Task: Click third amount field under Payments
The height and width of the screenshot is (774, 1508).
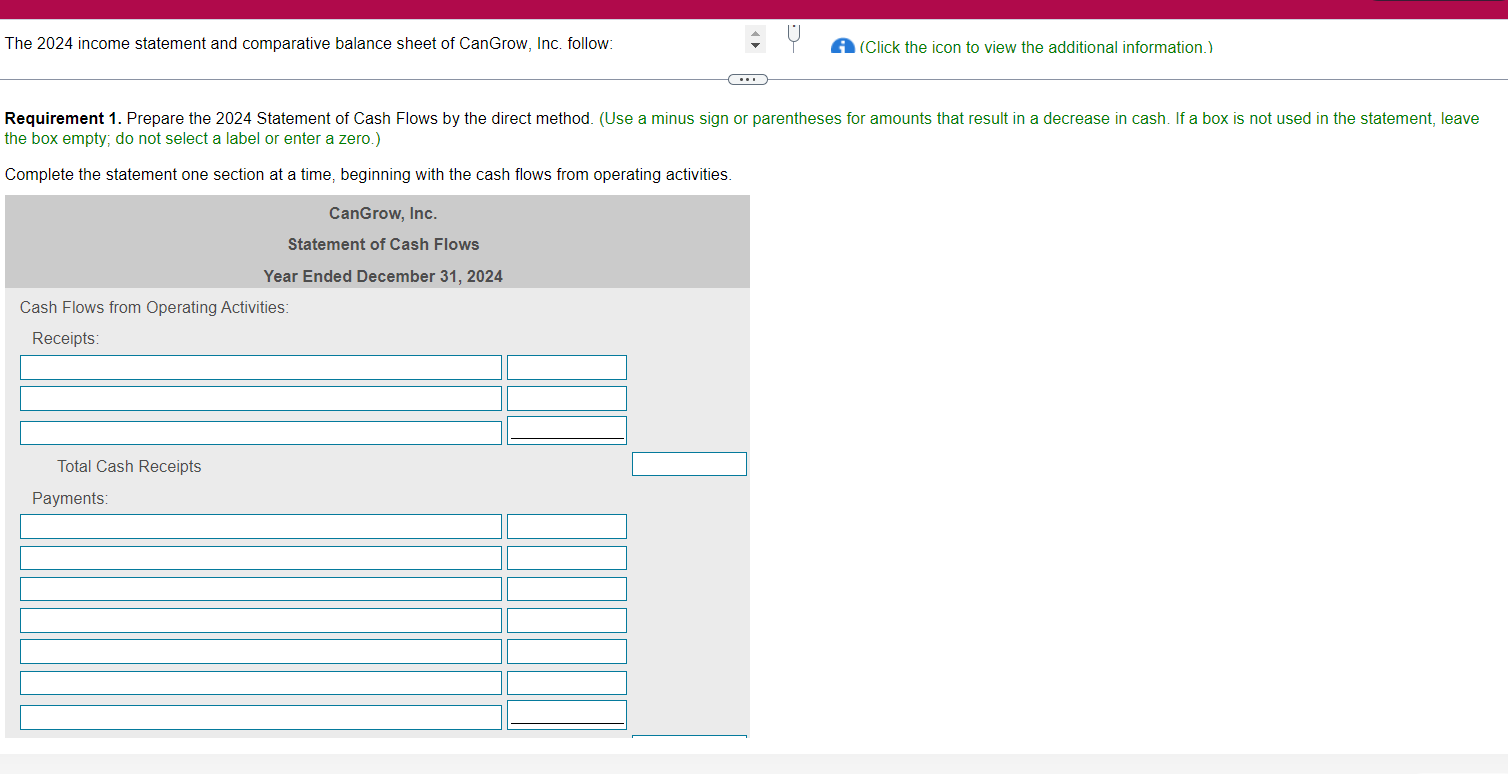Action: tap(567, 589)
